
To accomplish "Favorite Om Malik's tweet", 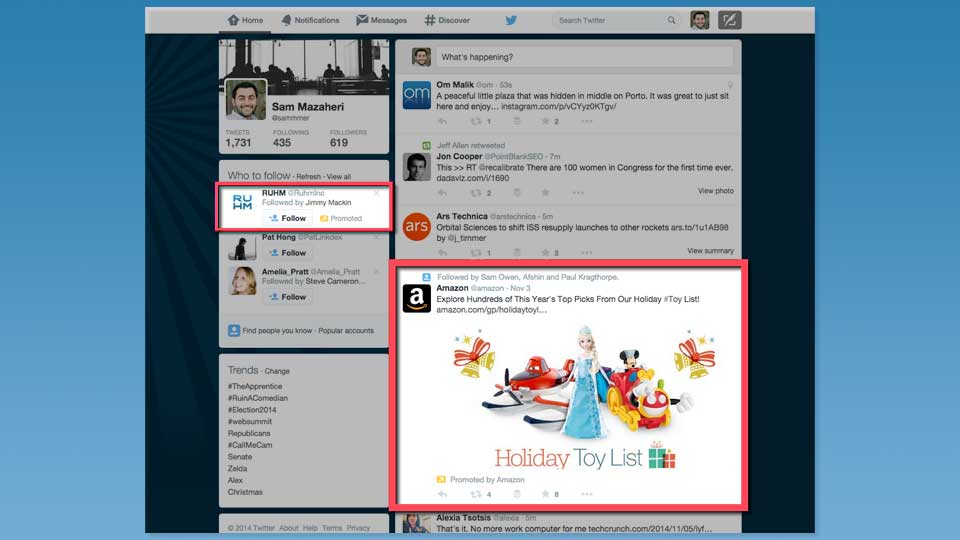I will coord(545,121).
